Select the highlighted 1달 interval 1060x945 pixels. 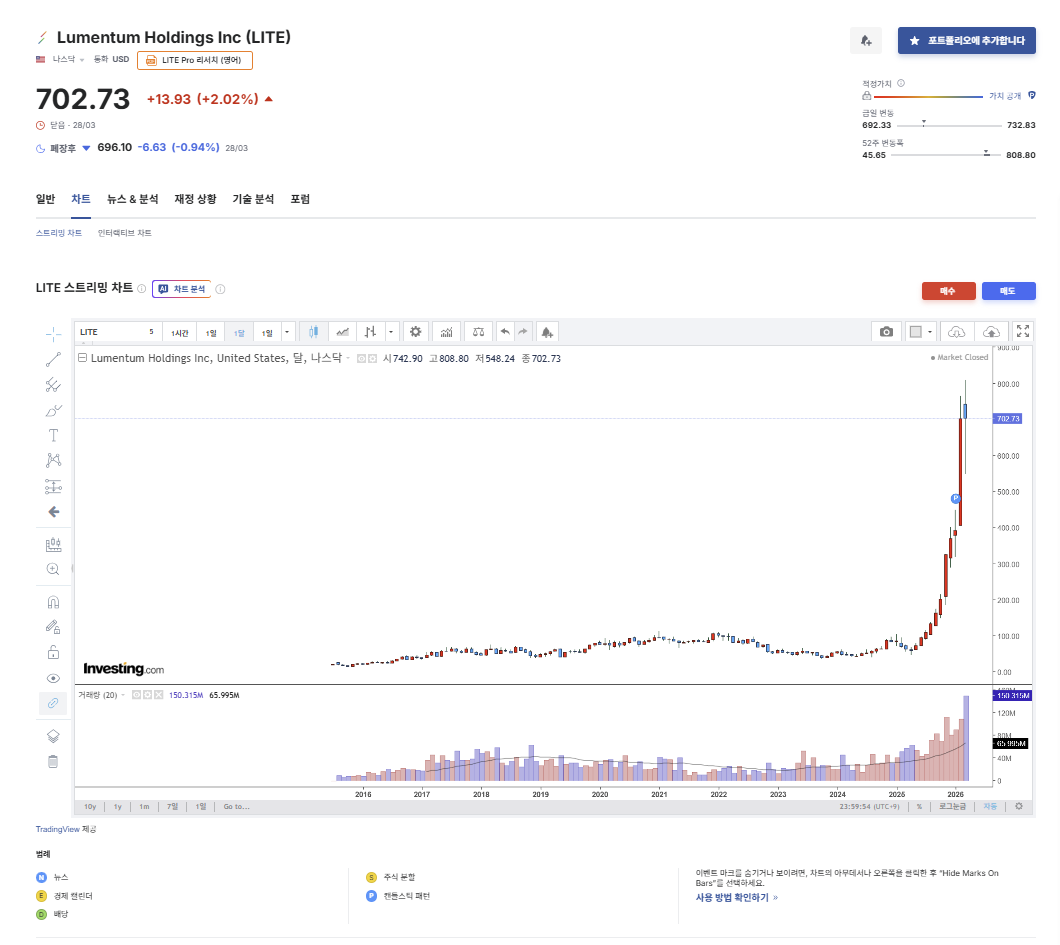click(239, 333)
